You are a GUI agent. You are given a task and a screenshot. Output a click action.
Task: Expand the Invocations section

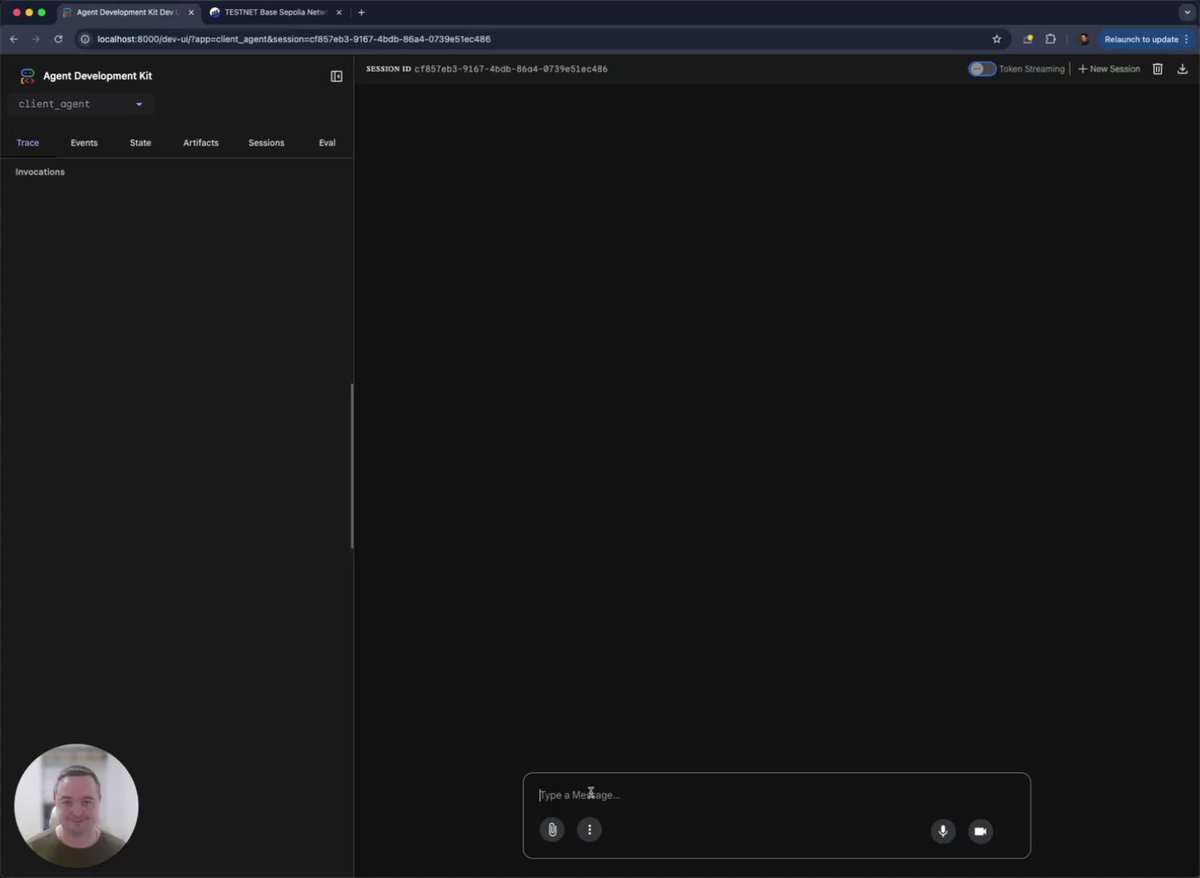[x=39, y=172]
